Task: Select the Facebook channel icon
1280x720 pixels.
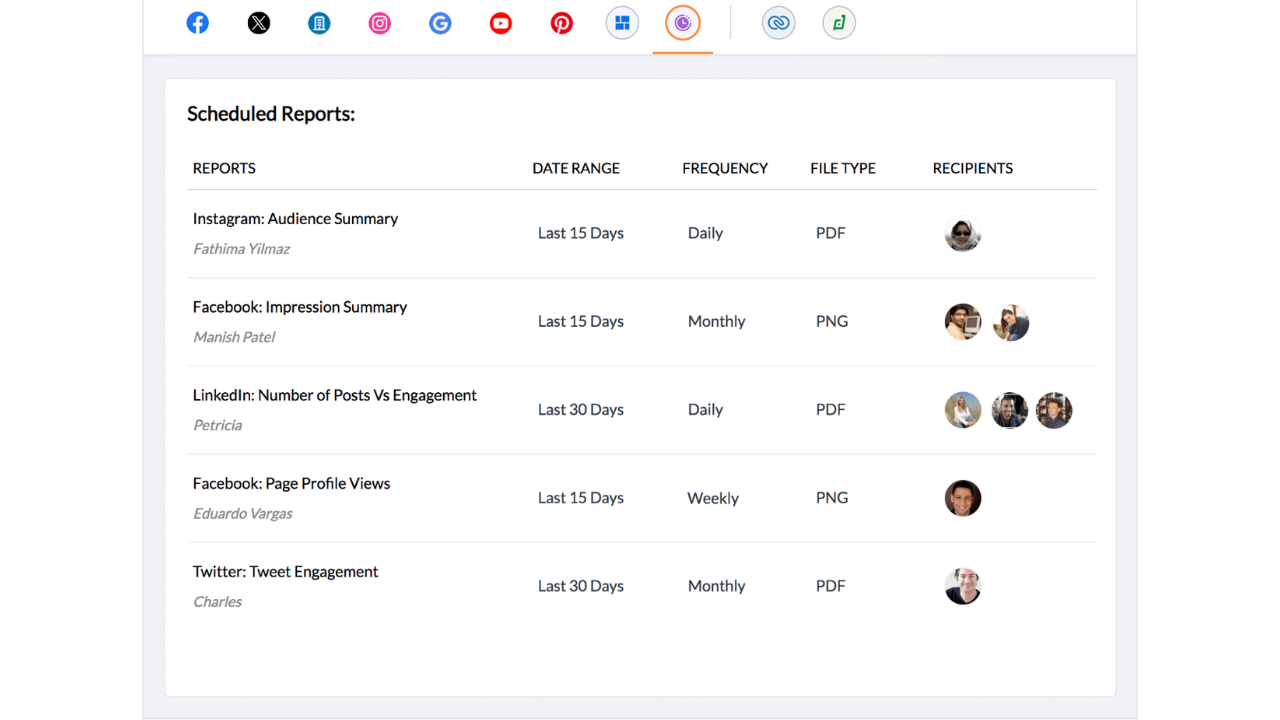Action: tap(197, 22)
